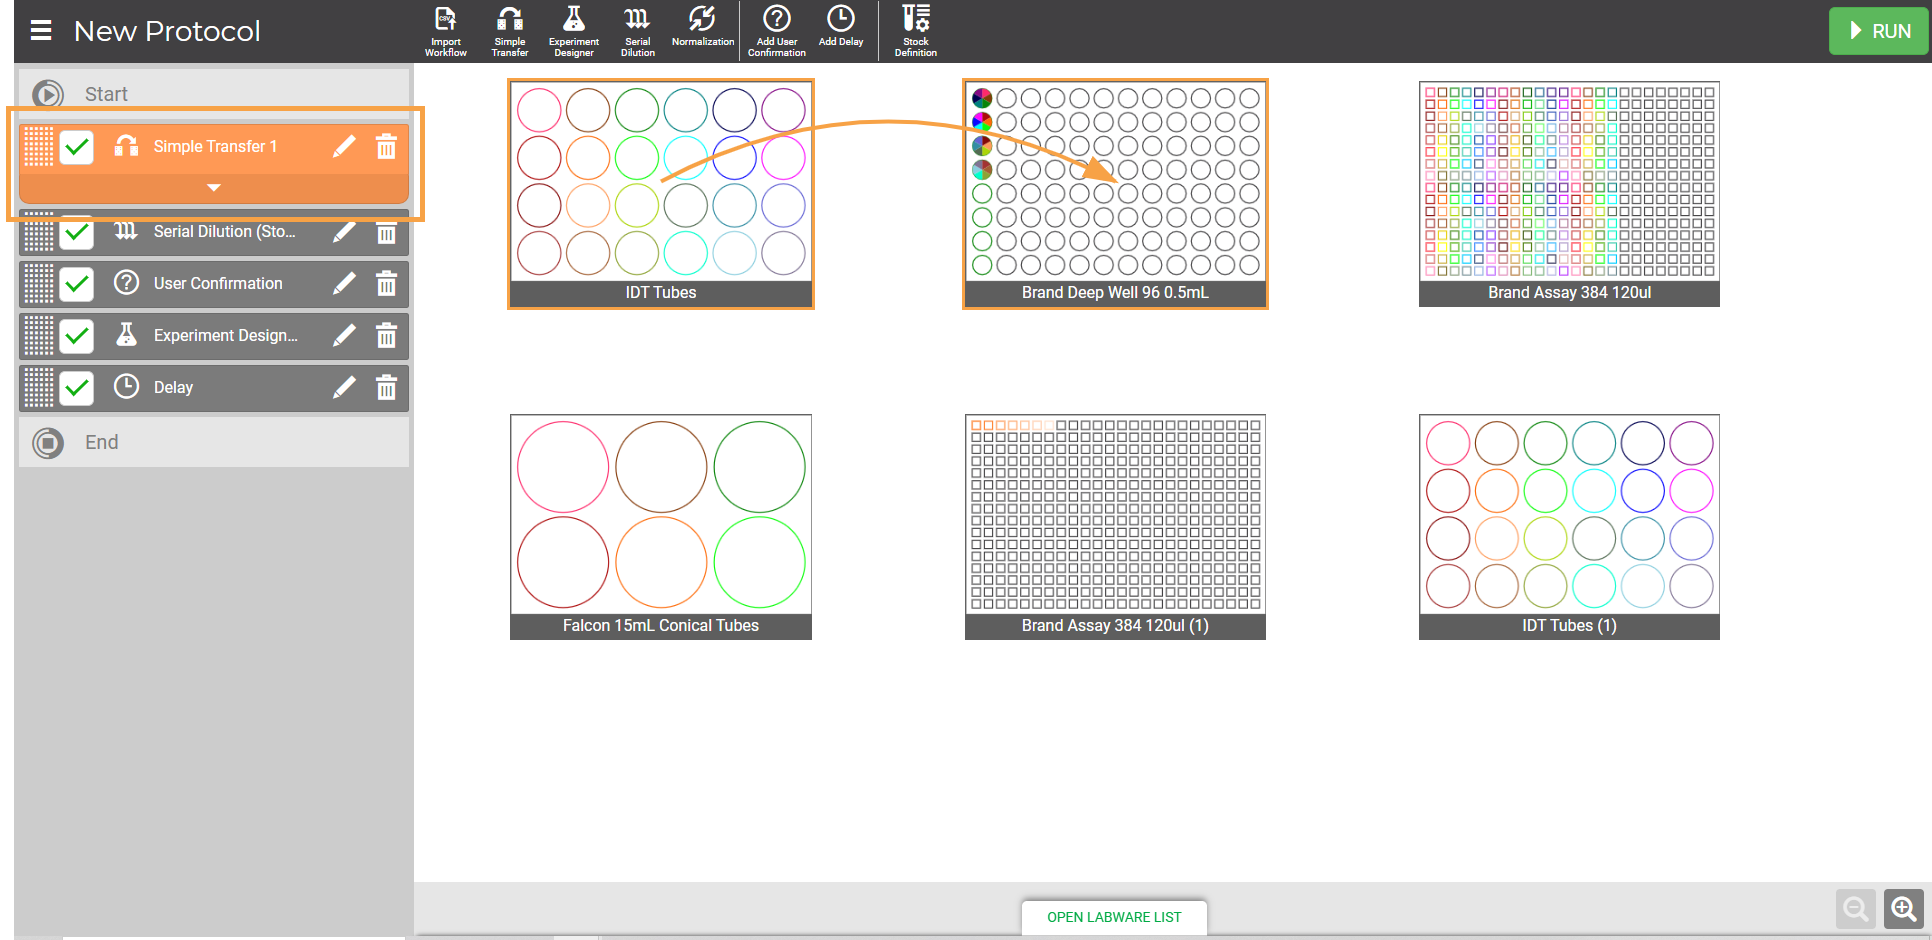The height and width of the screenshot is (940, 1932).
Task: Delete the User Confirmation step
Action: click(x=386, y=284)
